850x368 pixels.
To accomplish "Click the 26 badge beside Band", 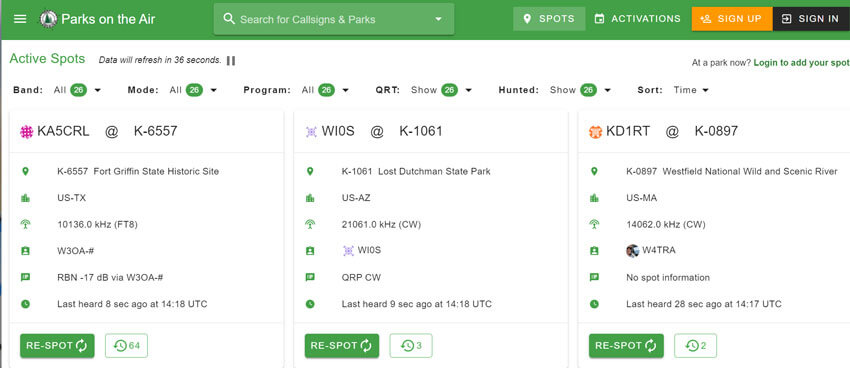I will point(79,90).
